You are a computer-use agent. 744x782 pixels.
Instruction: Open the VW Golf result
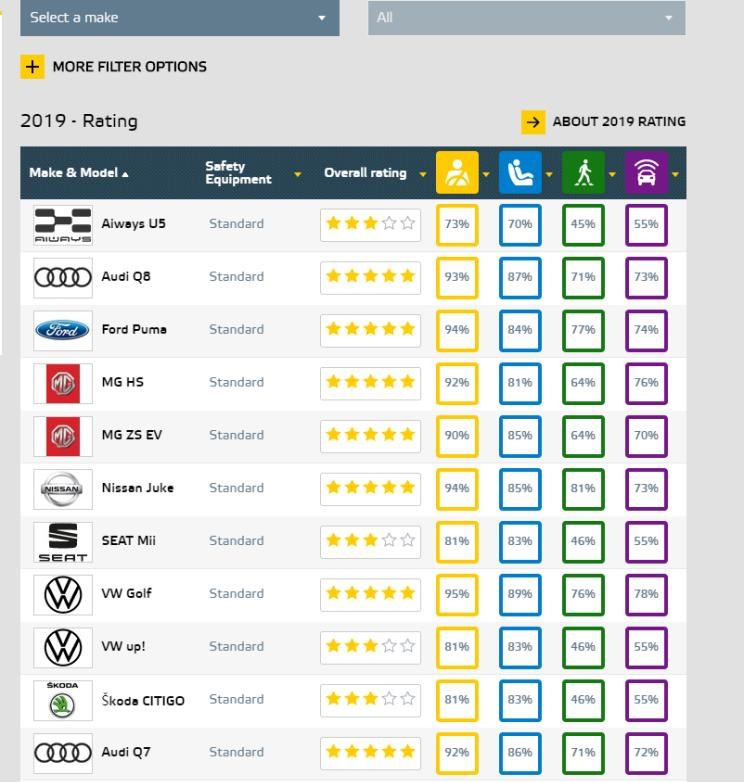tap(127, 593)
